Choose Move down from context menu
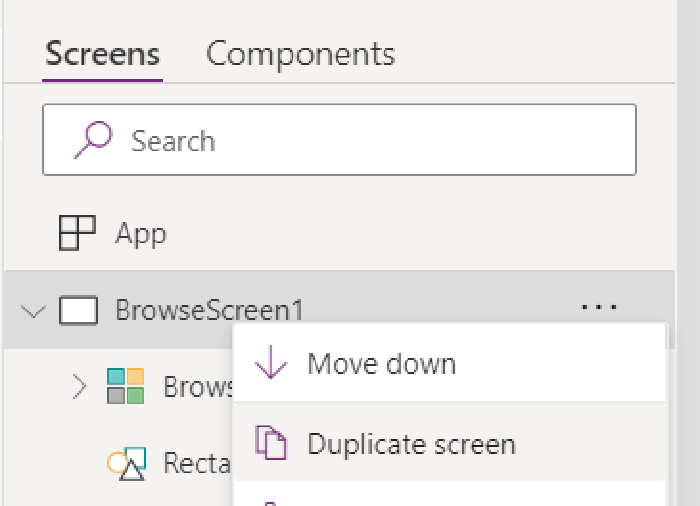This screenshot has height=506, width=700. click(381, 364)
